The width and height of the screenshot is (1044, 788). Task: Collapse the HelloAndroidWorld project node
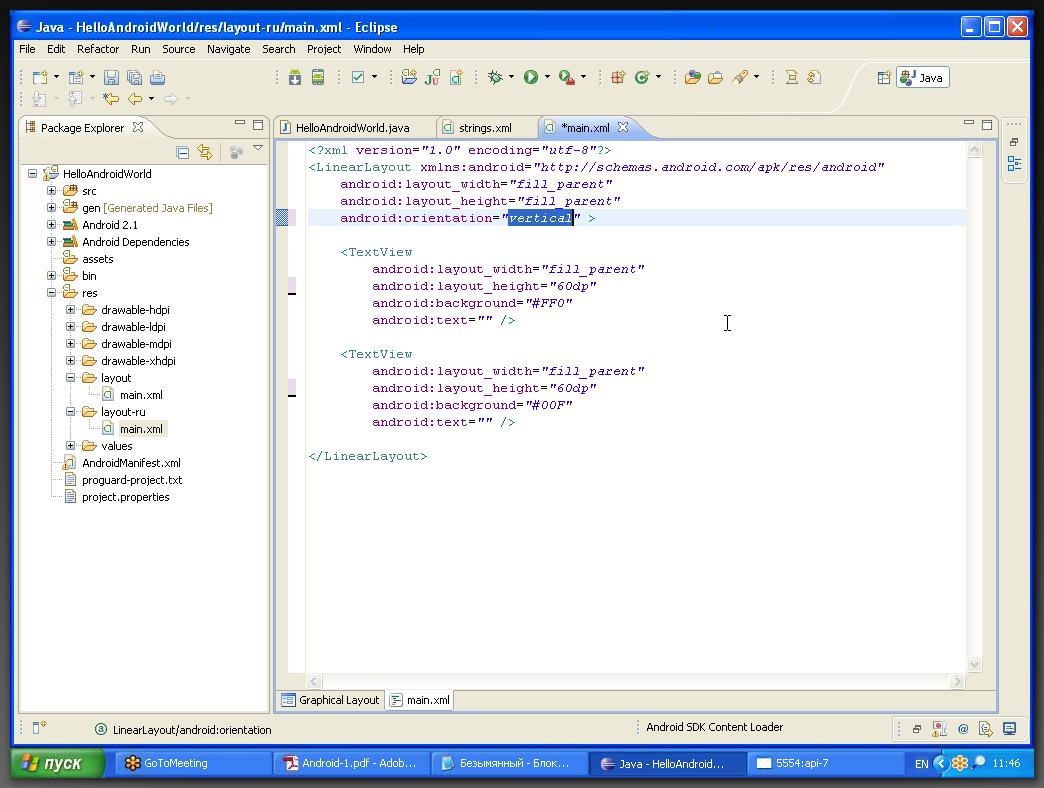coord(32,174)
